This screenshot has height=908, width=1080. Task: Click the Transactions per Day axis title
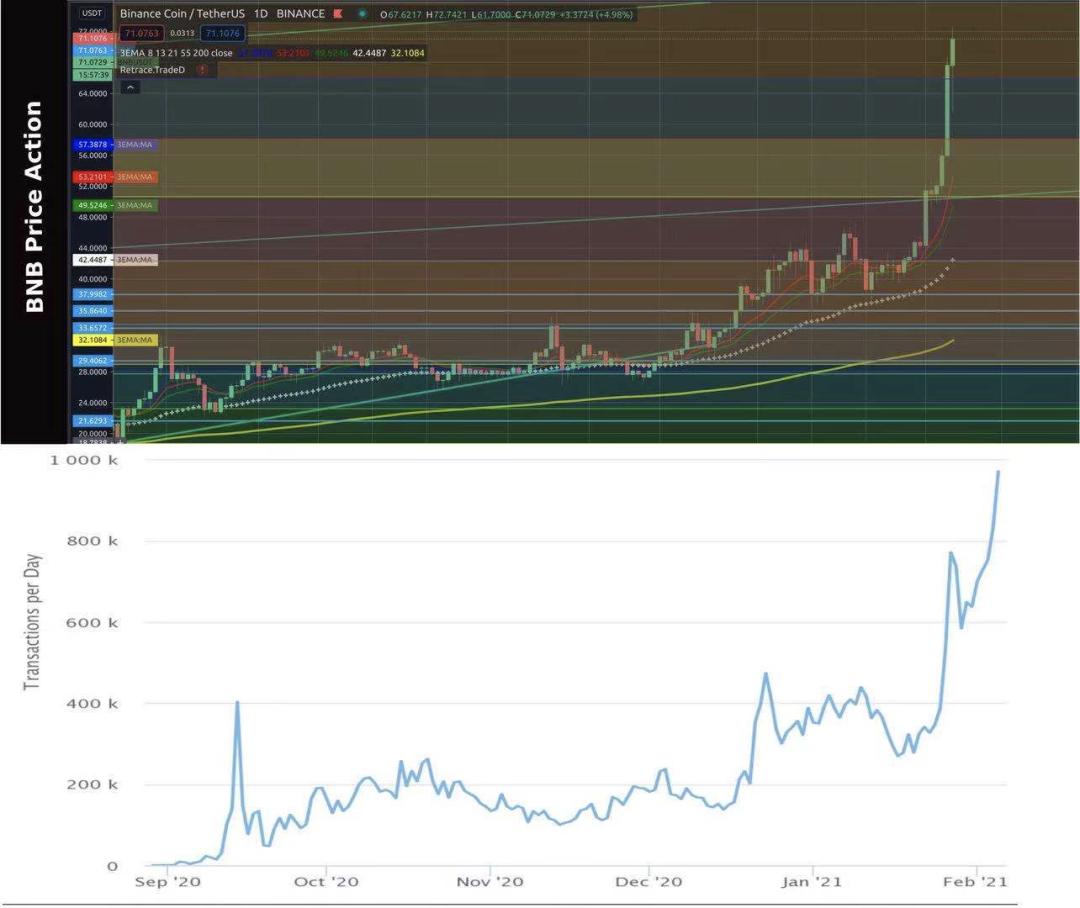tap(32, 621)
